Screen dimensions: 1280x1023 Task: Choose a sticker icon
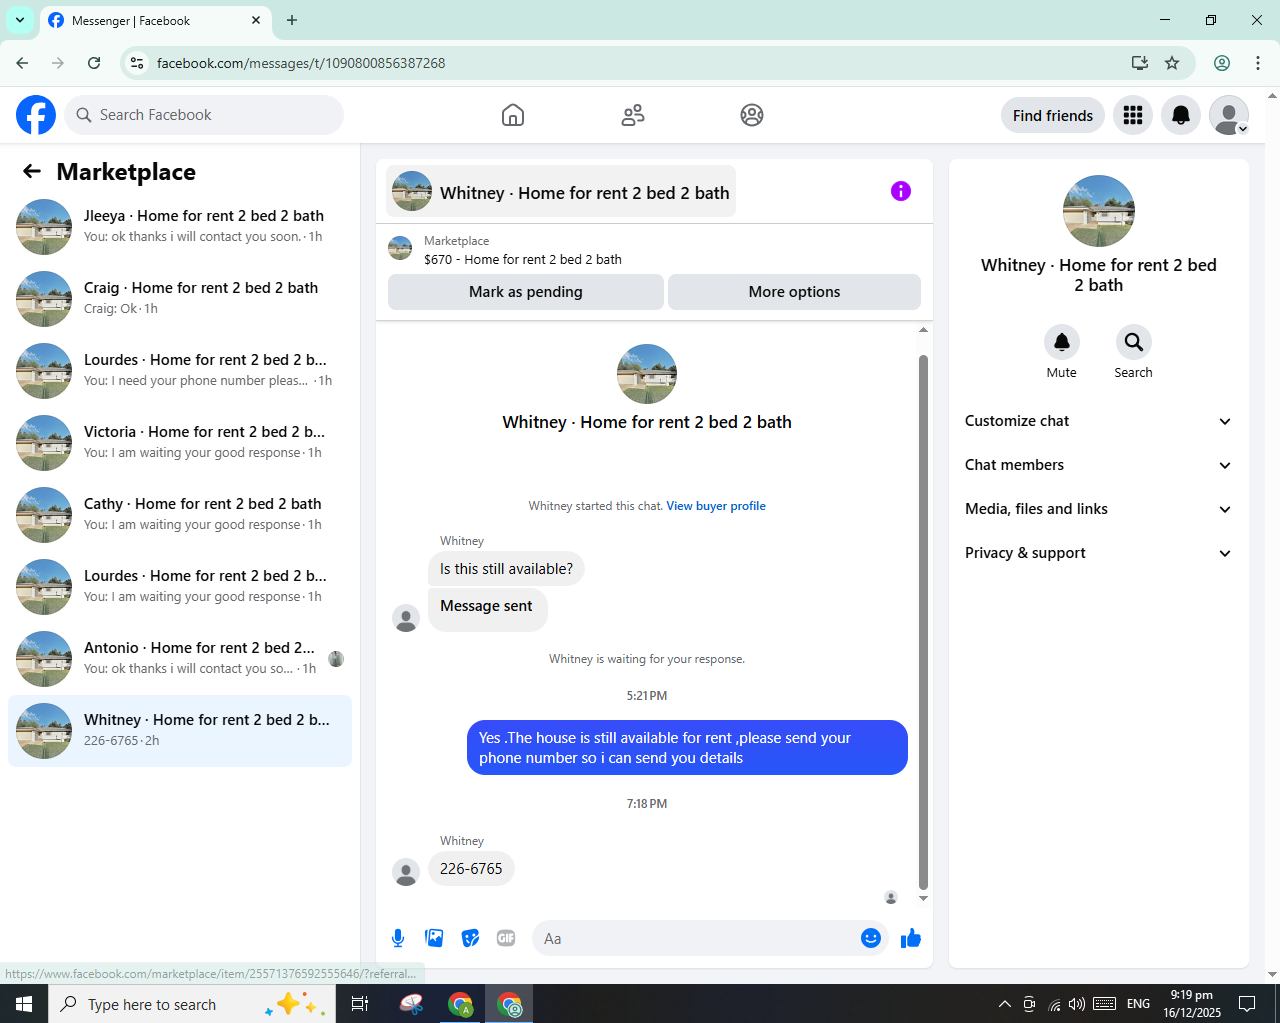(x=470, y=938)
